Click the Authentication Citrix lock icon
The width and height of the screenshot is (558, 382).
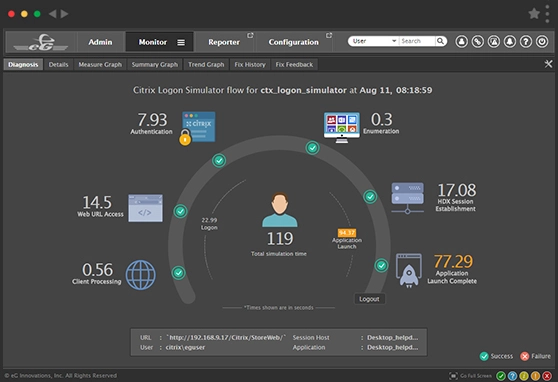(198, 128)
